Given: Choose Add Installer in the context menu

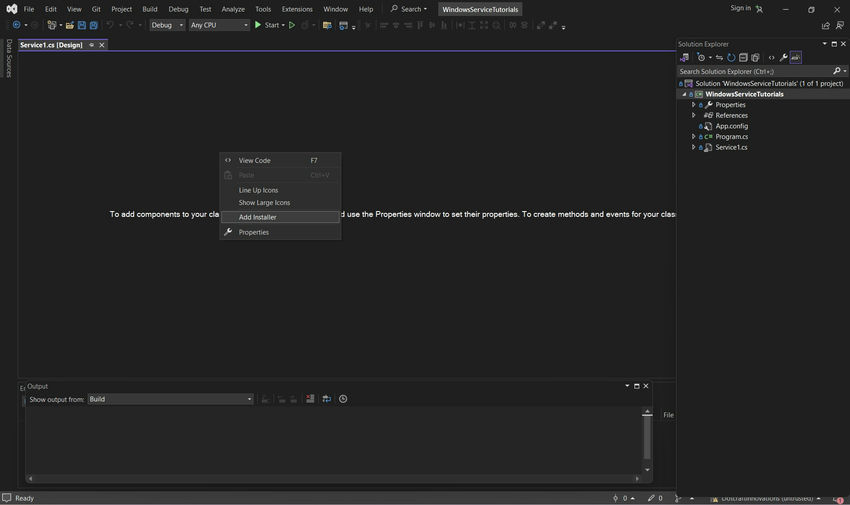Looking at the screenshot, I should [280, 217].
